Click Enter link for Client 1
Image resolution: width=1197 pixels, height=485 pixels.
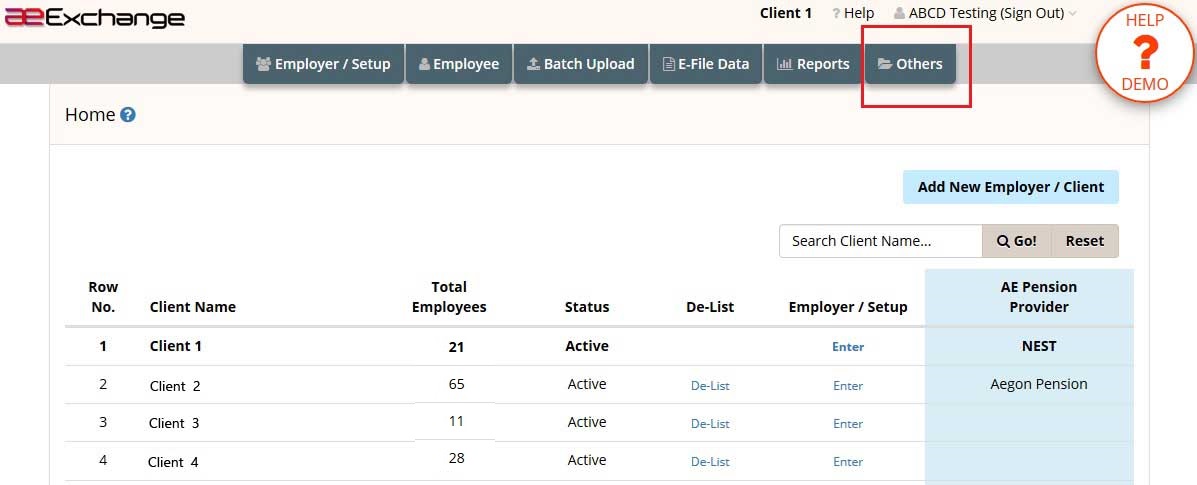[x=848, y=347]
